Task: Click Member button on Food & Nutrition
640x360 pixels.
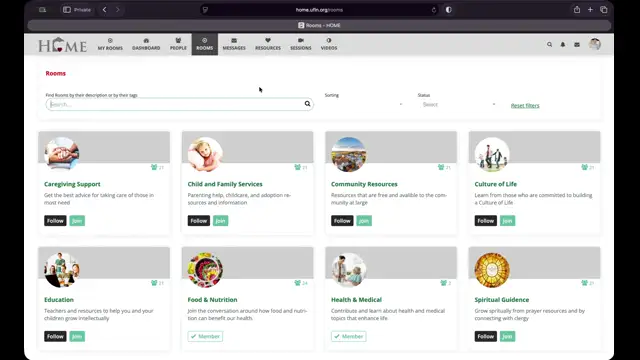Action: (205, 336)
